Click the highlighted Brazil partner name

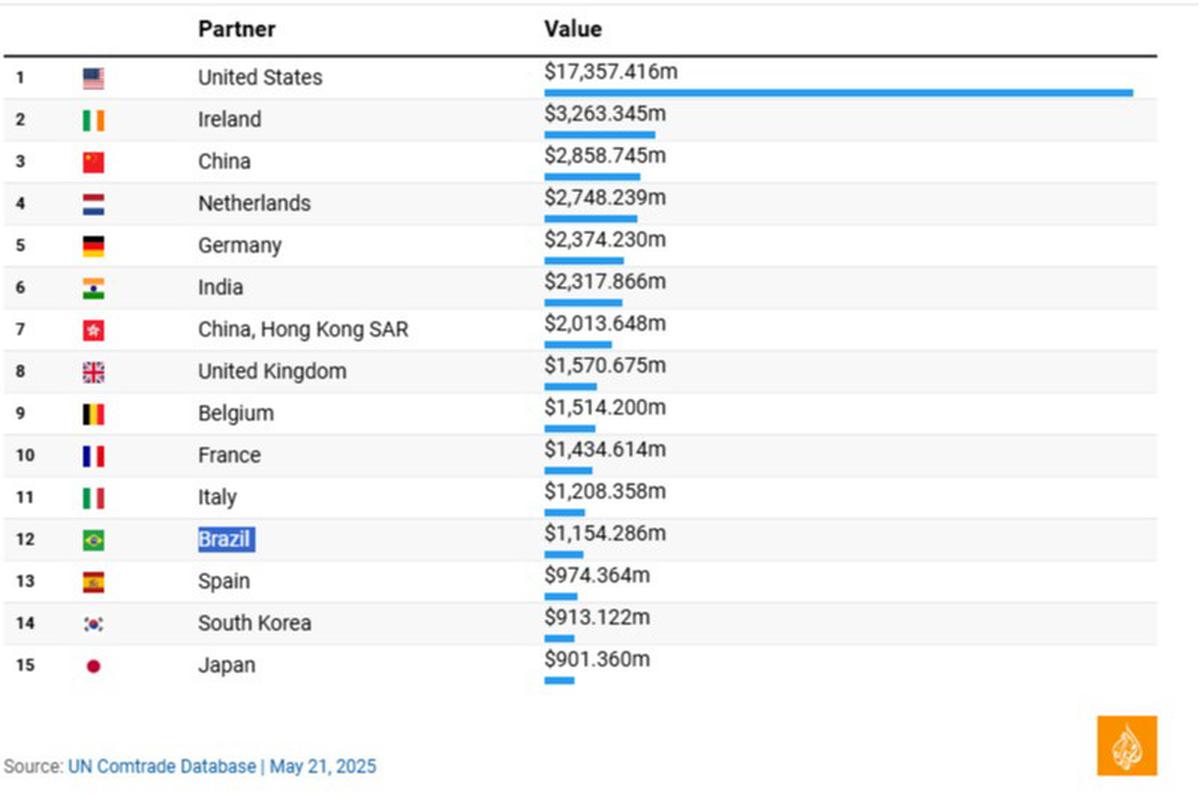pyautogui.click(x=225, y=539)
